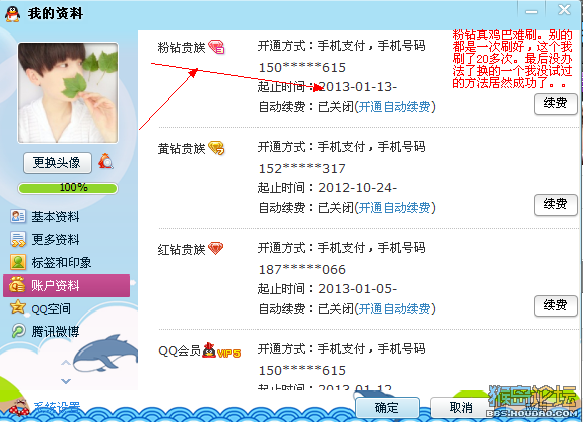Select the highlighted 账户资料 item
This screenshot has height=422, width=583.
click(67, 285)
